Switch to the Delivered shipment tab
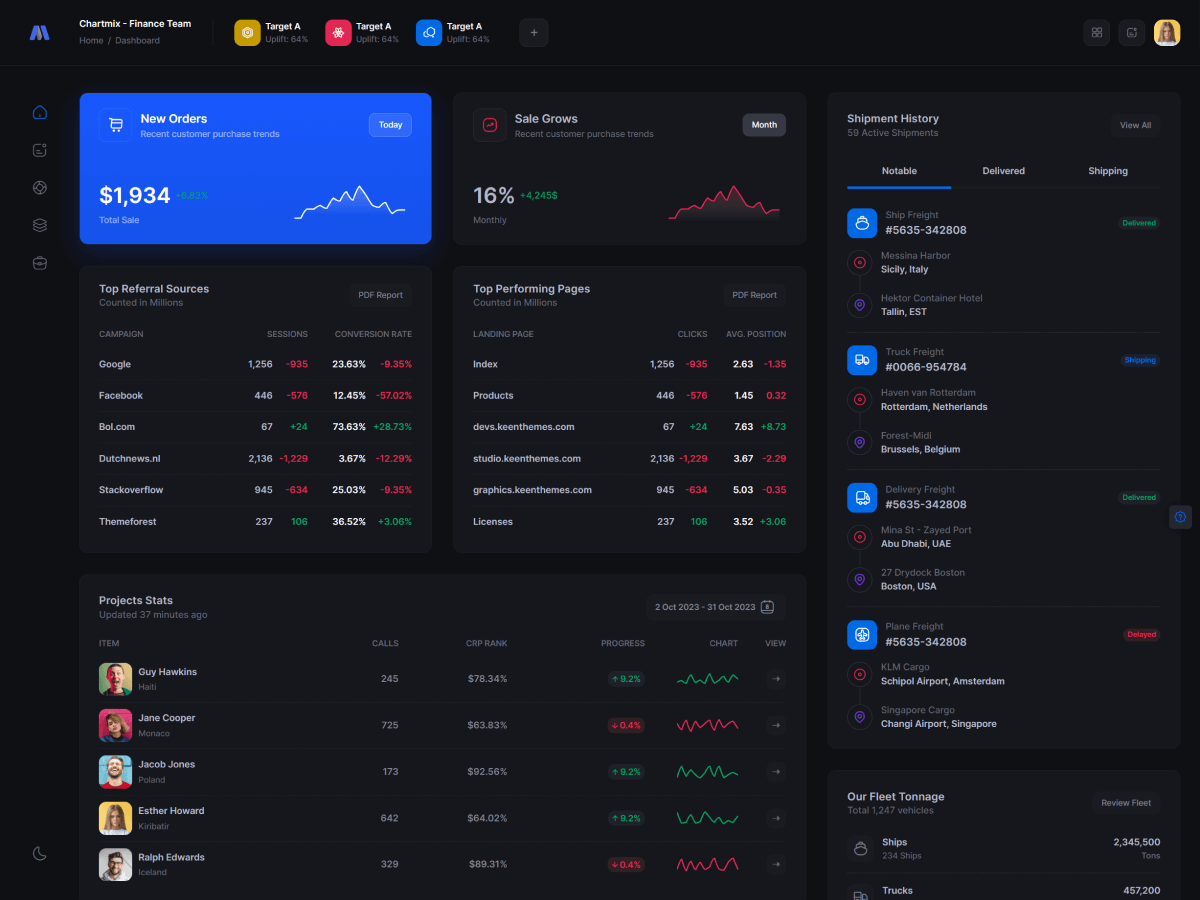The width and height of the screenshot is (1200, 900). [1003, 171]
